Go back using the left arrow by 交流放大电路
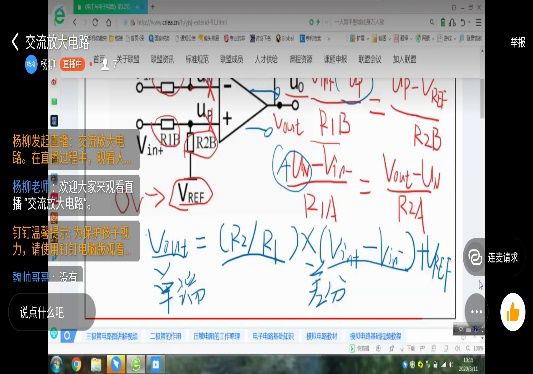533x374 pixels. (x=15, y=42)
